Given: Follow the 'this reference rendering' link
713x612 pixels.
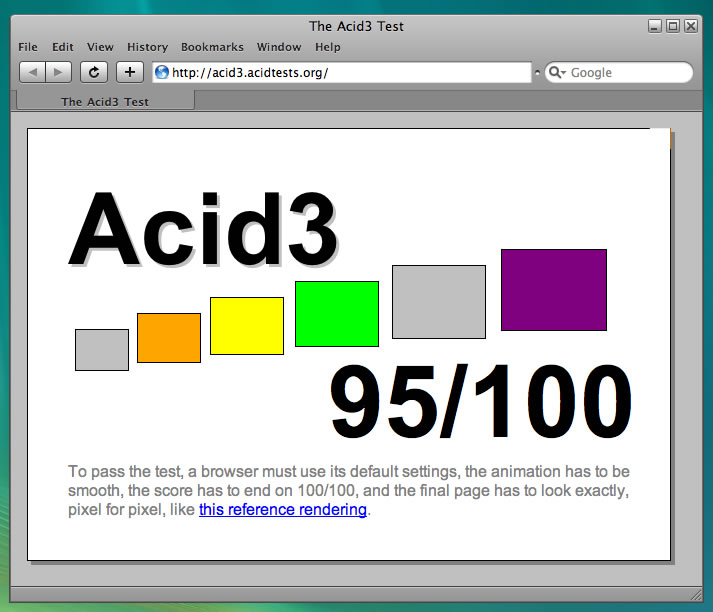Looking at the screenshot, I should (x=283, y=510).
